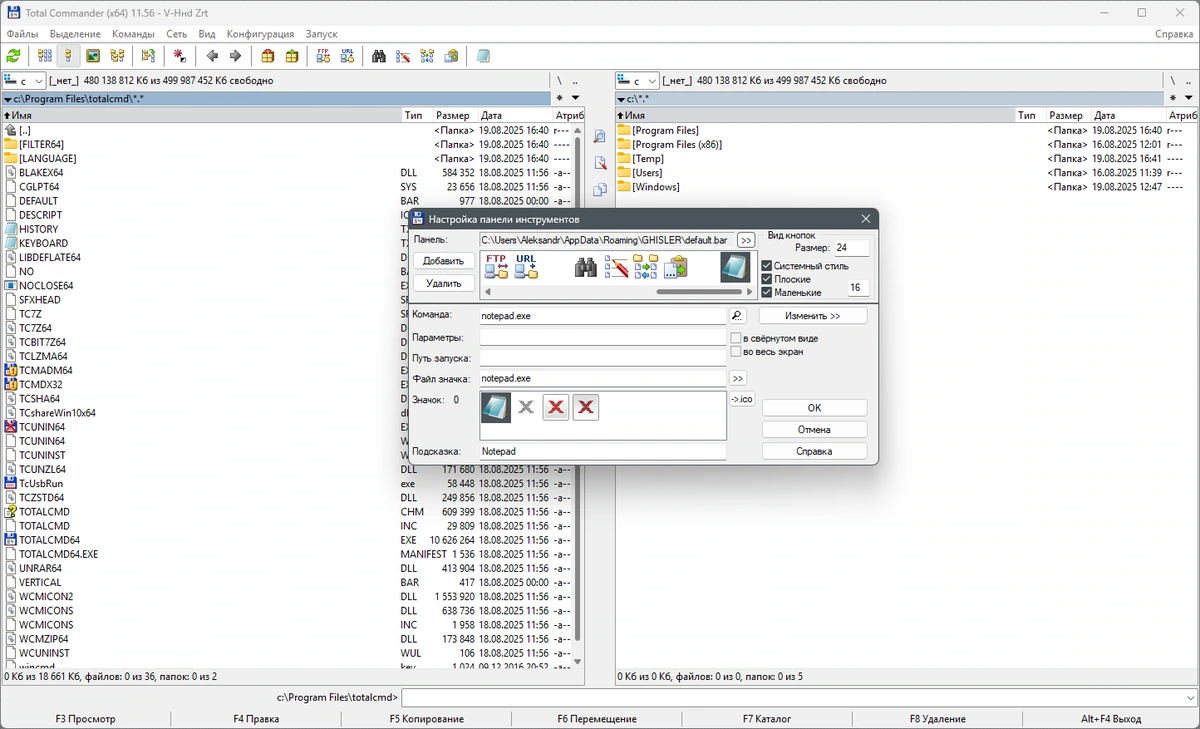Click the binoculars Search icon in main toolbar
This screenshot has height=729, width=1200.
[x=379, y=56]
